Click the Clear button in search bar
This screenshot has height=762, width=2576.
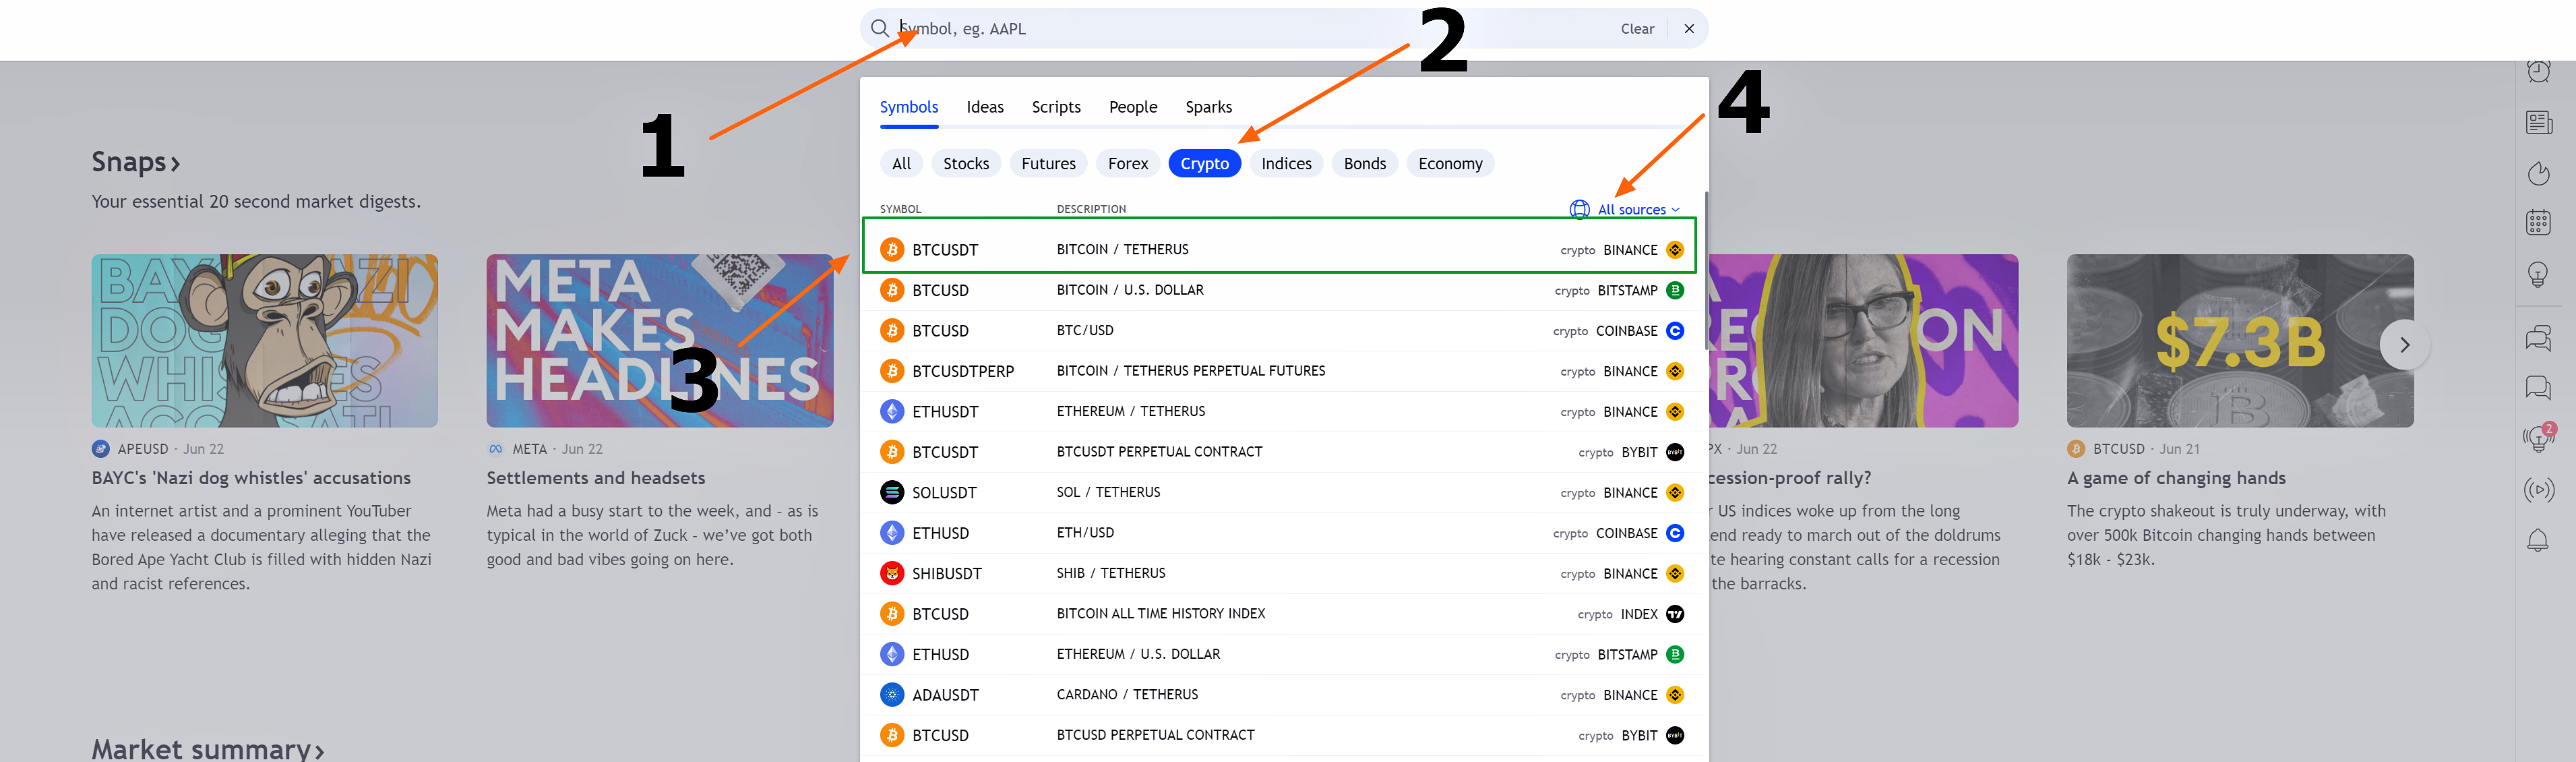(1637, 29)
